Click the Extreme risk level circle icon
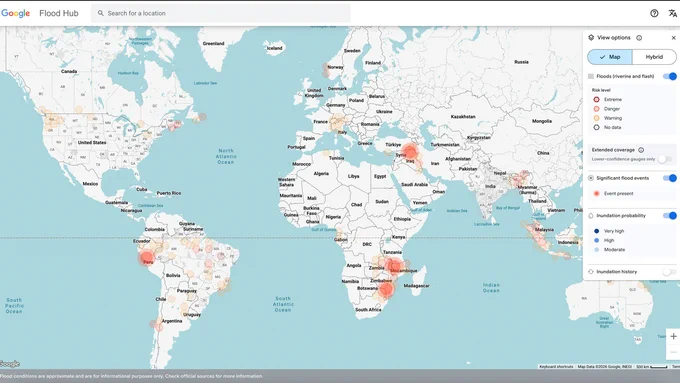 point(596,99)
